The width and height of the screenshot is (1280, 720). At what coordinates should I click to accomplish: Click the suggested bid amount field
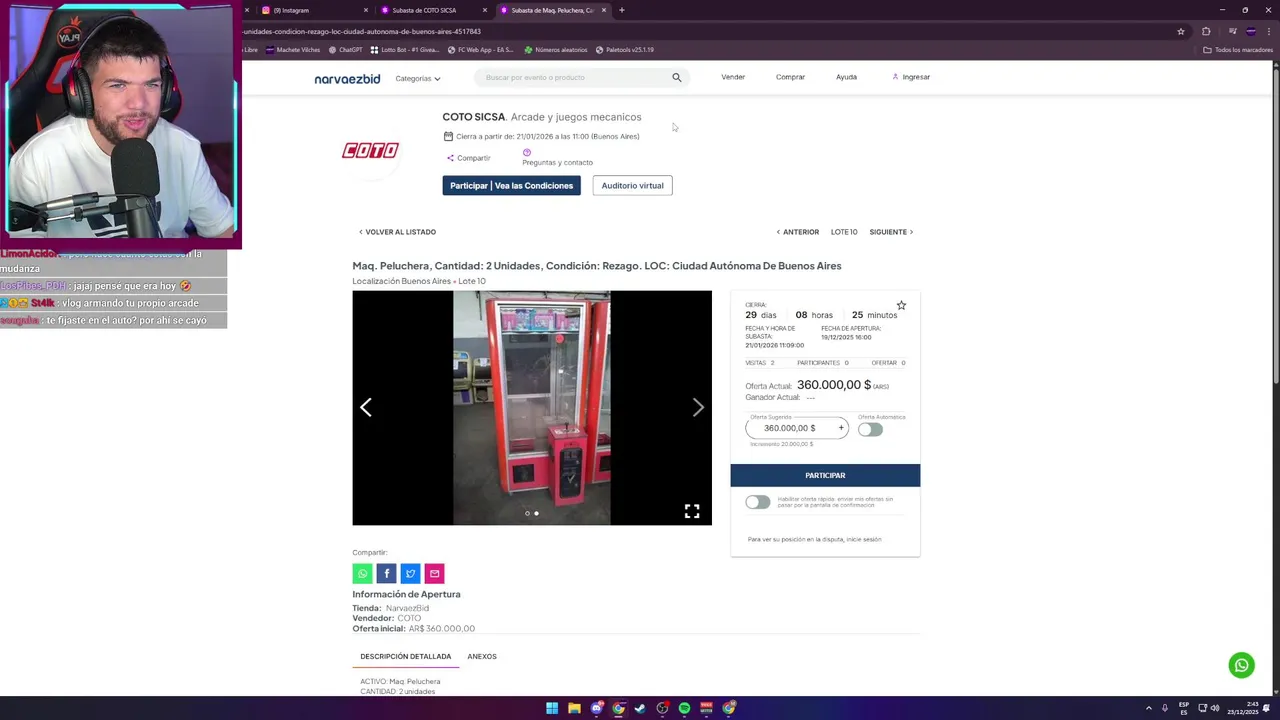tap(790, 428)
